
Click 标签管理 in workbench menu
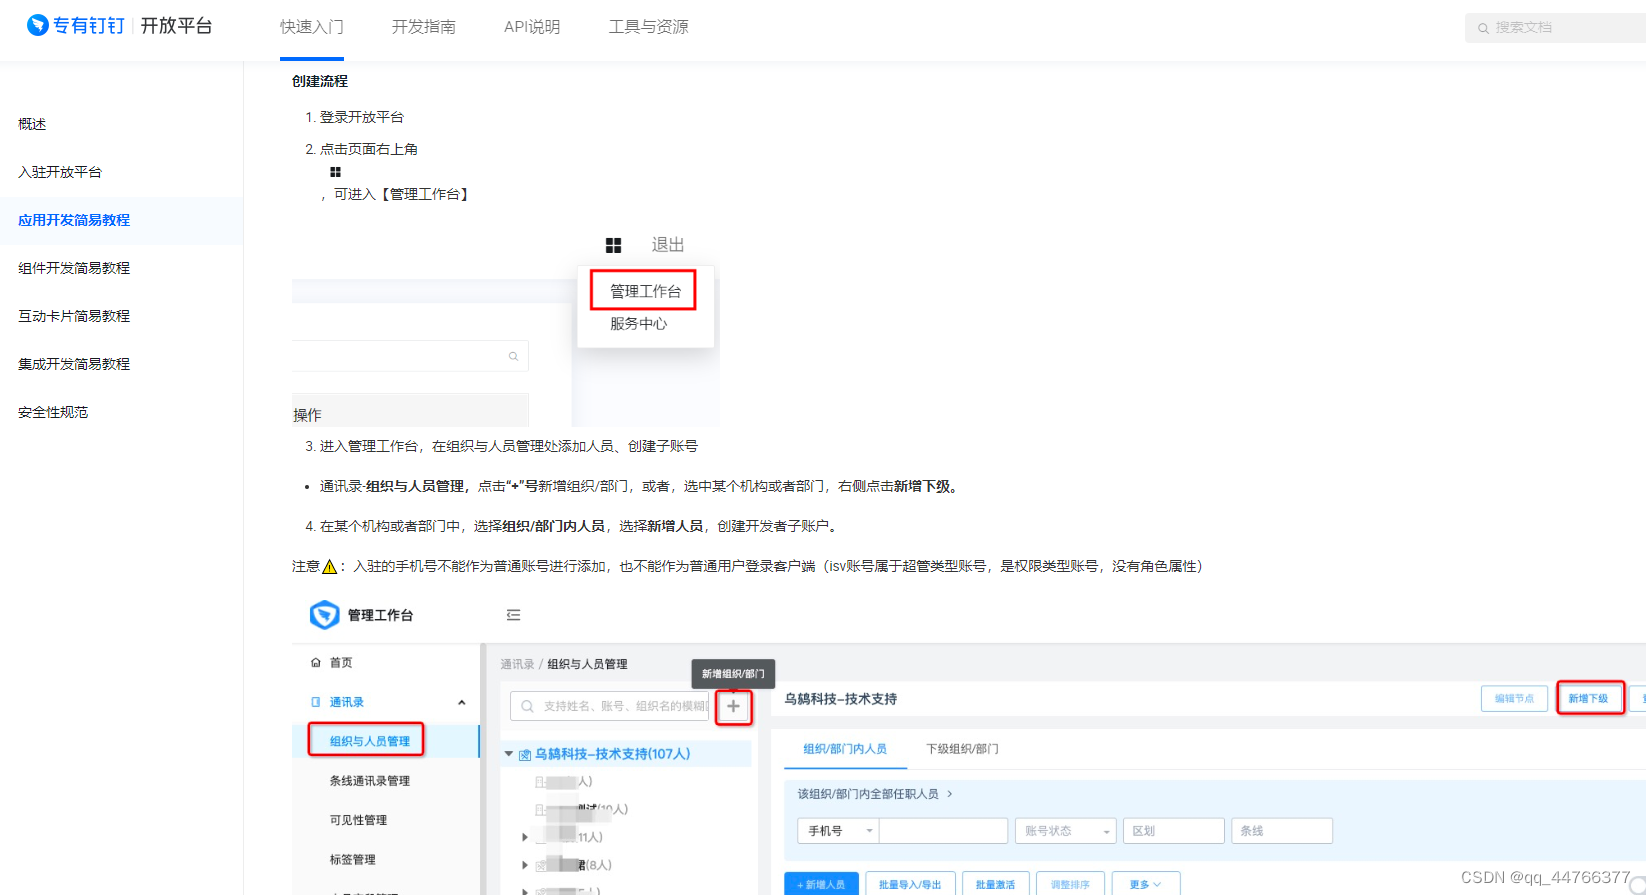(x=352, y=859)
